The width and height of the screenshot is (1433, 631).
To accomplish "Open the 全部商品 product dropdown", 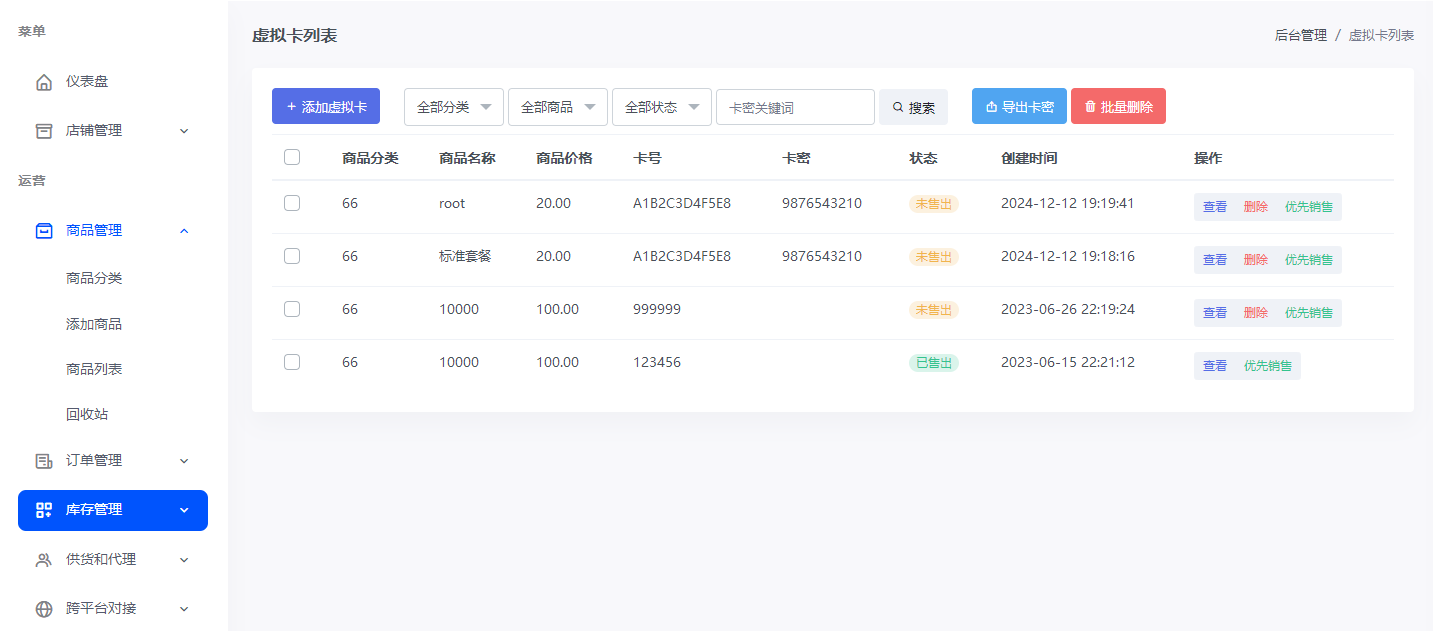I will click(x=557, y=107).
